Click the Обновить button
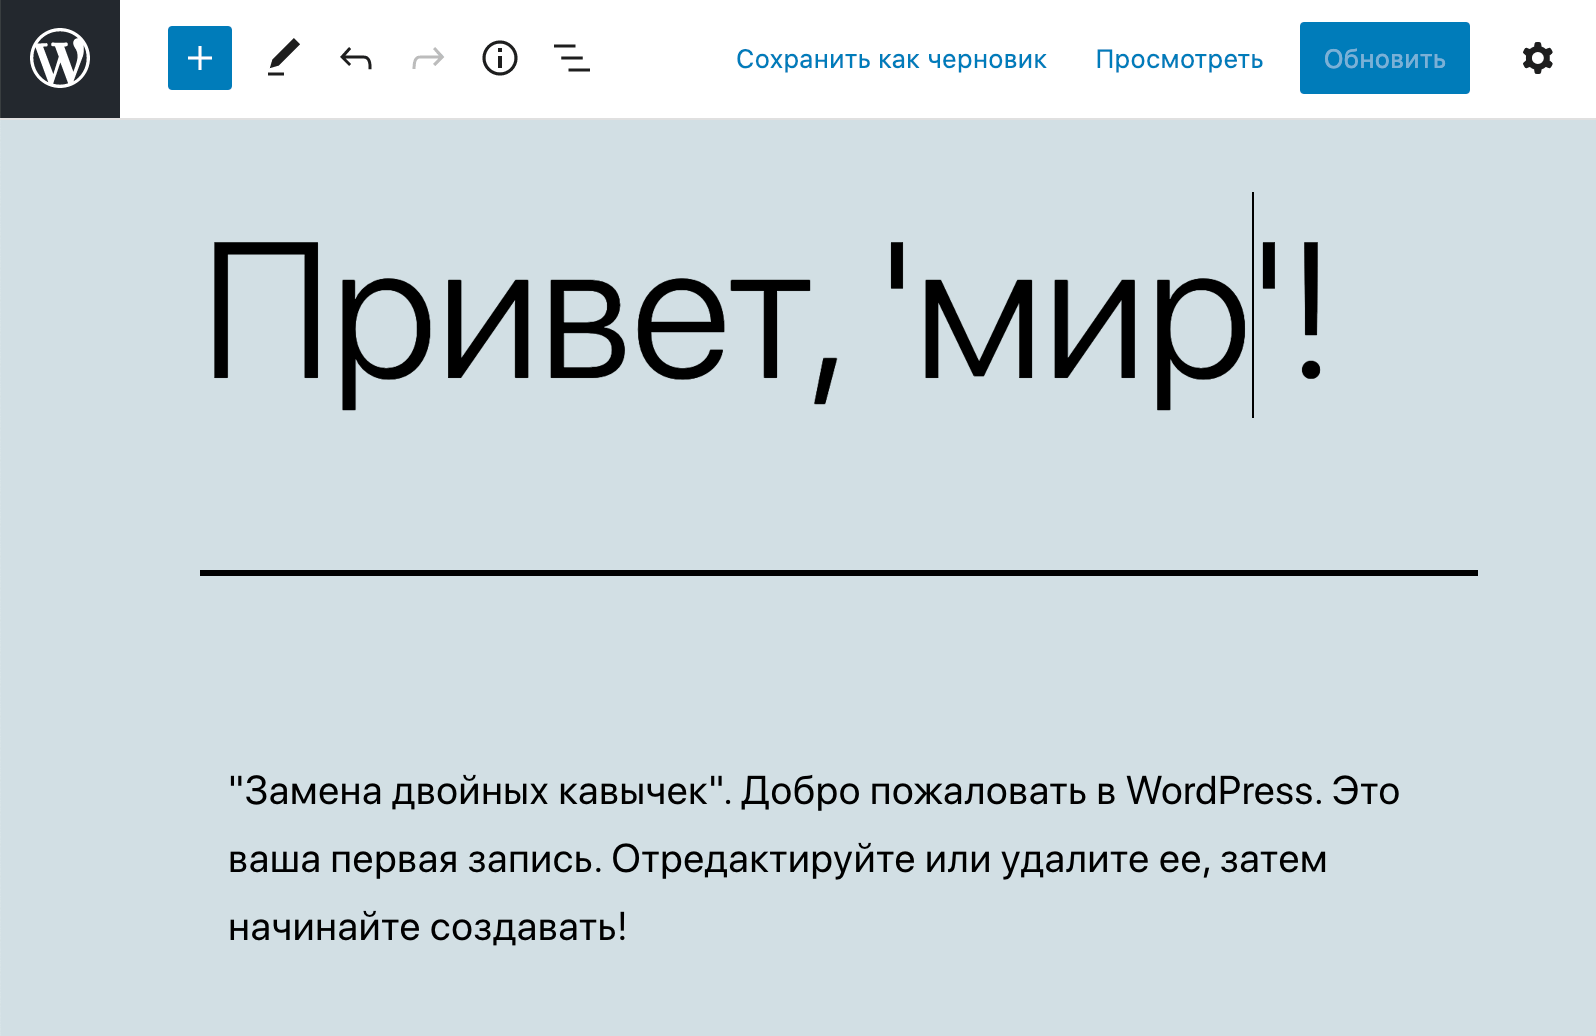 1385,58
